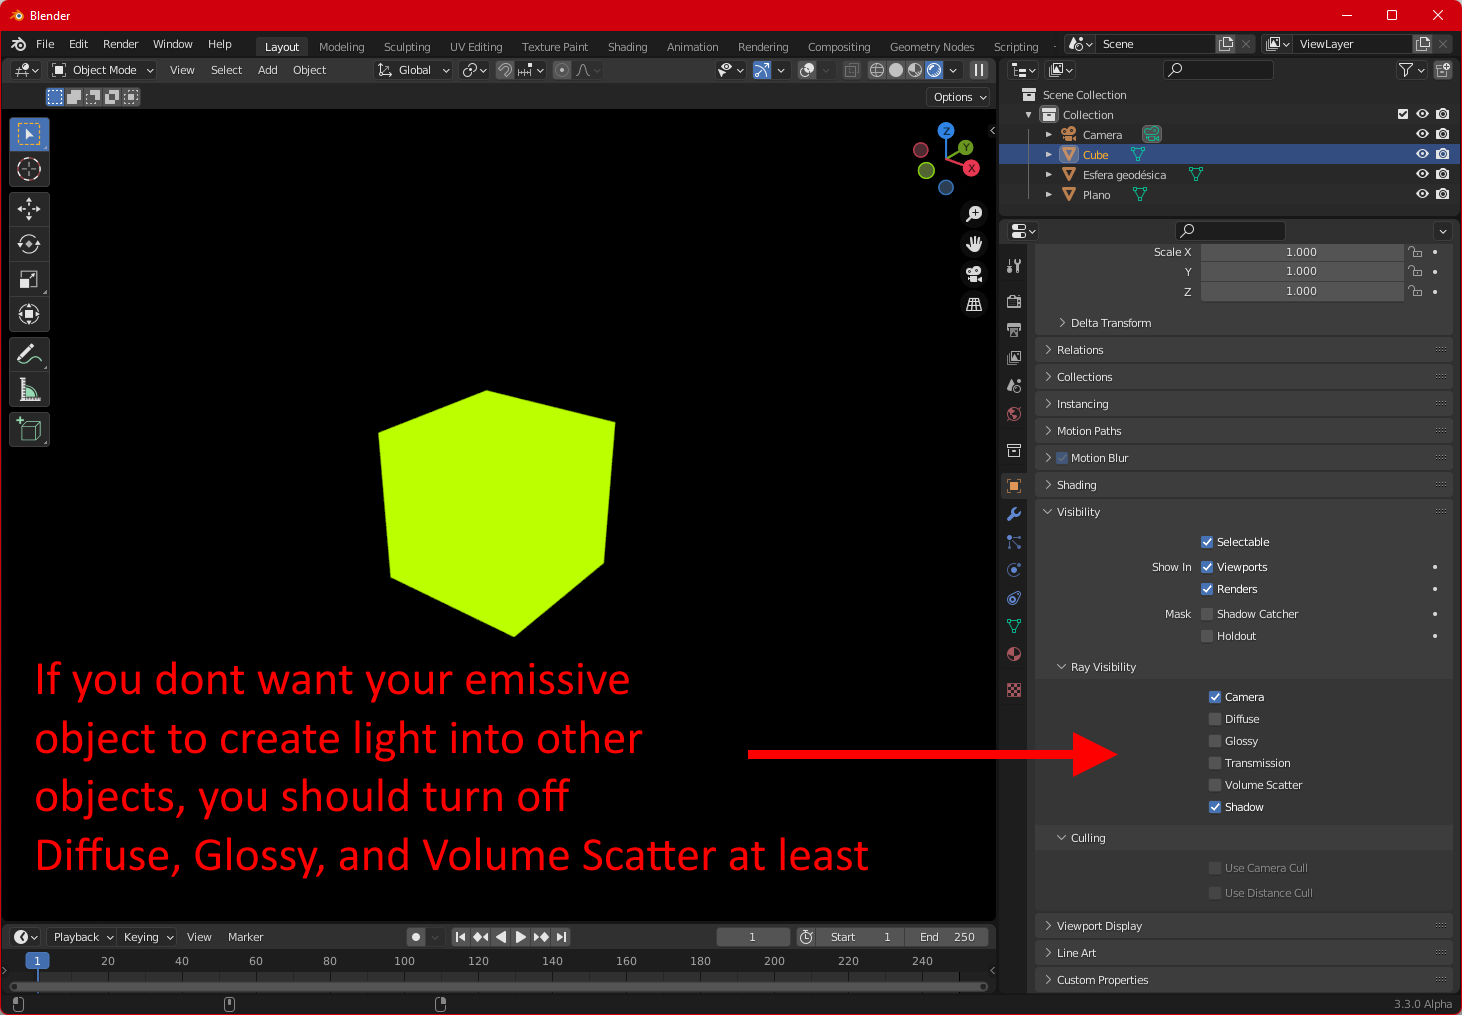Select Esfera geodésica in the outliner
This screenshot has width=1462, height=1015.
pyautogui.click(x=1124, y=175)
